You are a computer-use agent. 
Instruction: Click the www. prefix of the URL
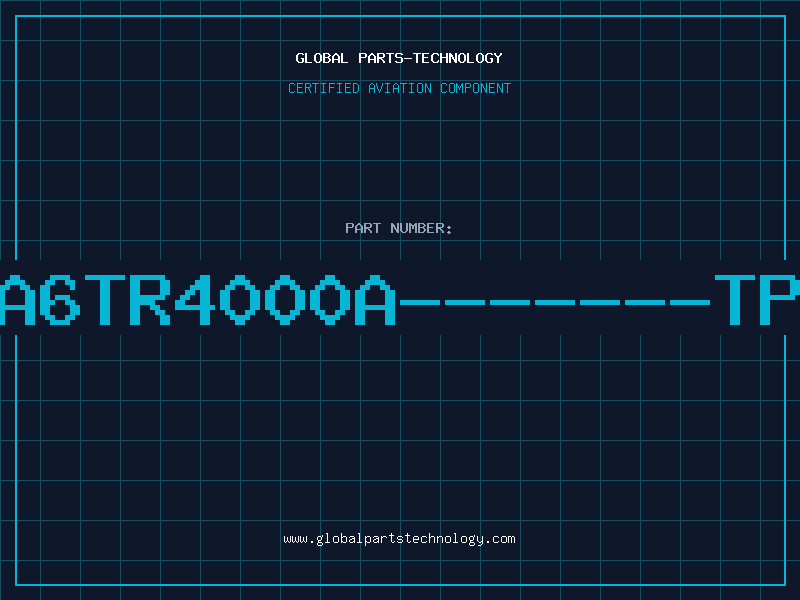click(299, 539)
